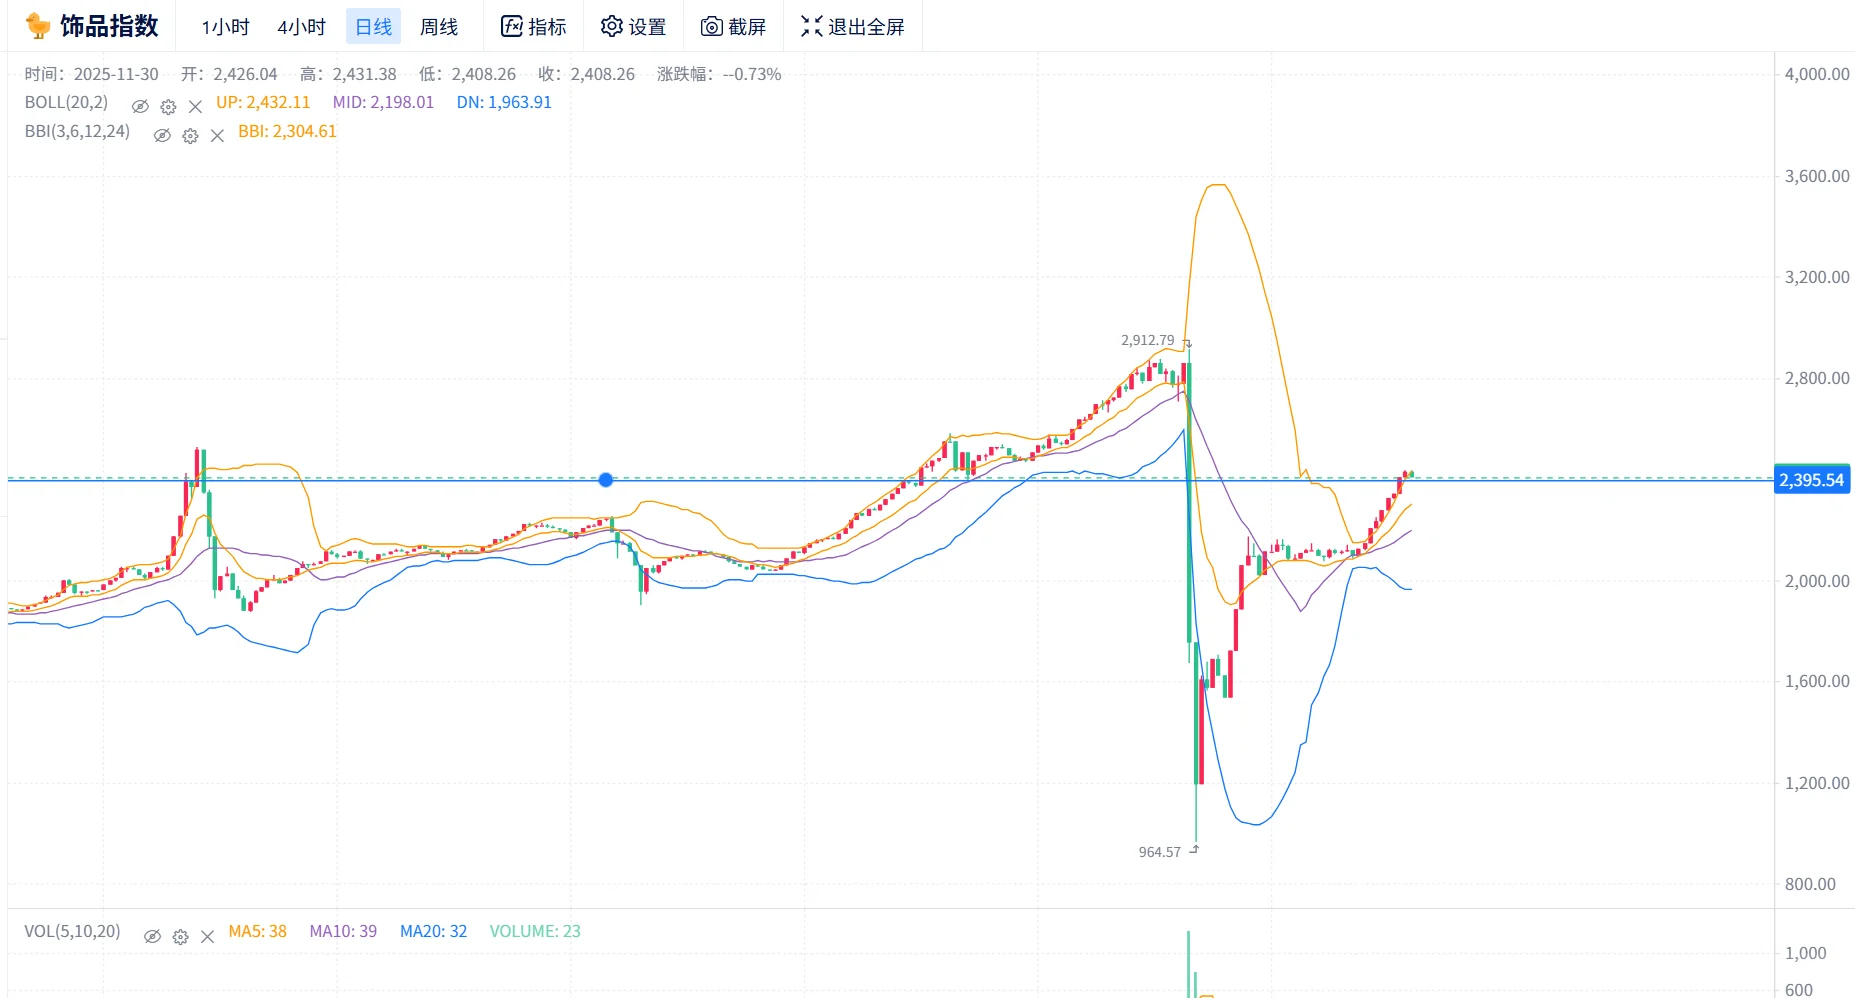Click the 1,000 volume axis label
Image resolution: width=1855 pixels, height=998 pixels.
click(x=1806, y=953)
